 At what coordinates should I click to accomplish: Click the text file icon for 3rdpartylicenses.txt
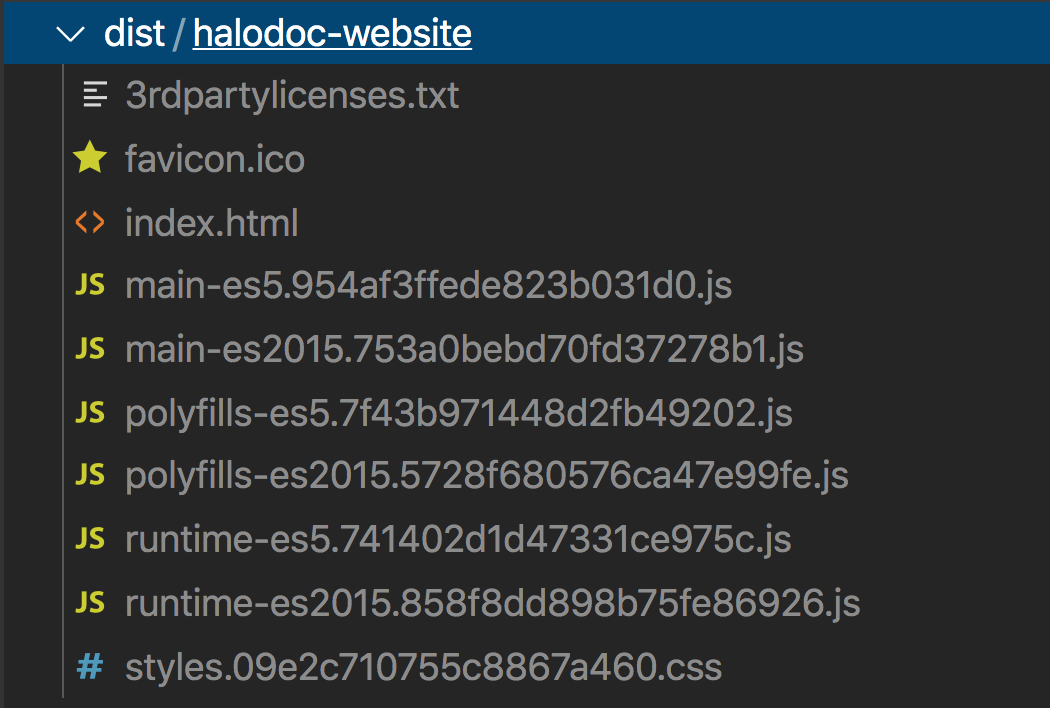coord(94,94)
